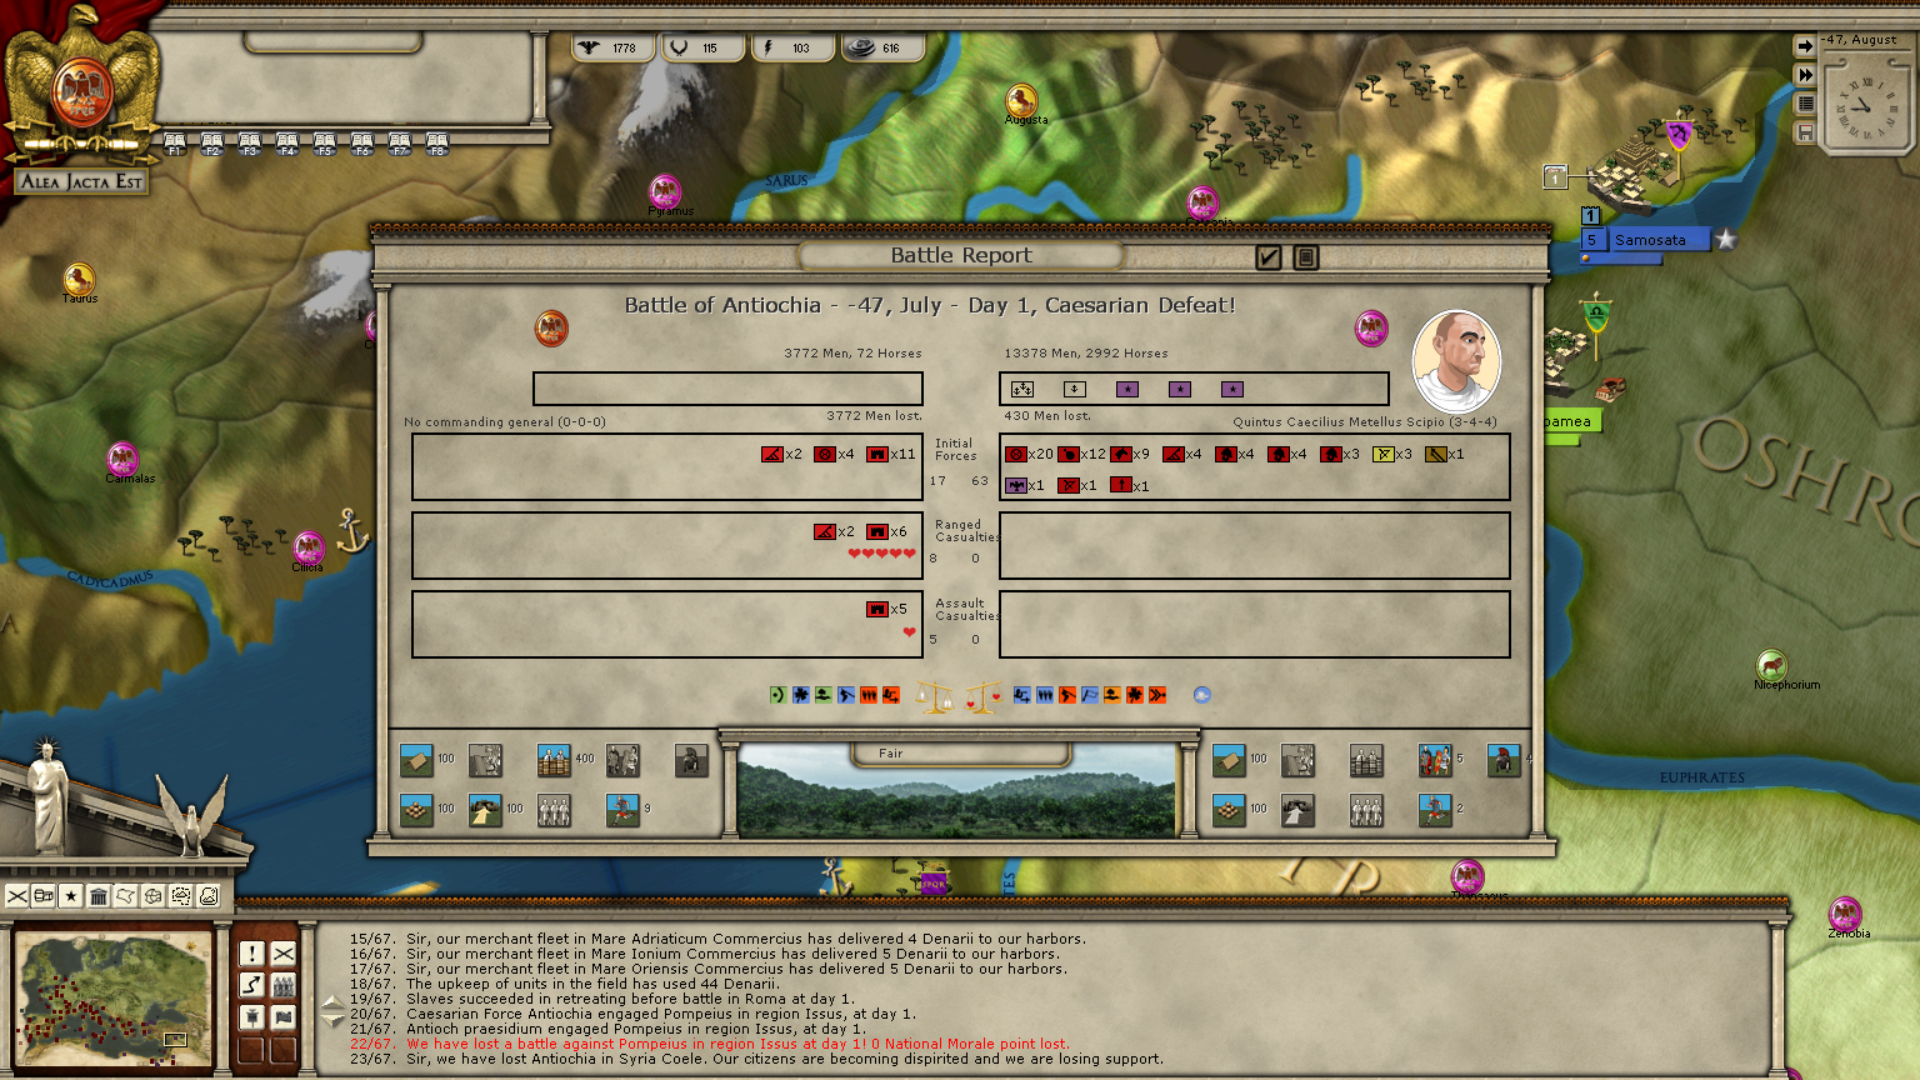Screen dimensions: 1920x1080
Task: Click the Alea Jacta Est title plaque
Action: [x=82, y=181]
